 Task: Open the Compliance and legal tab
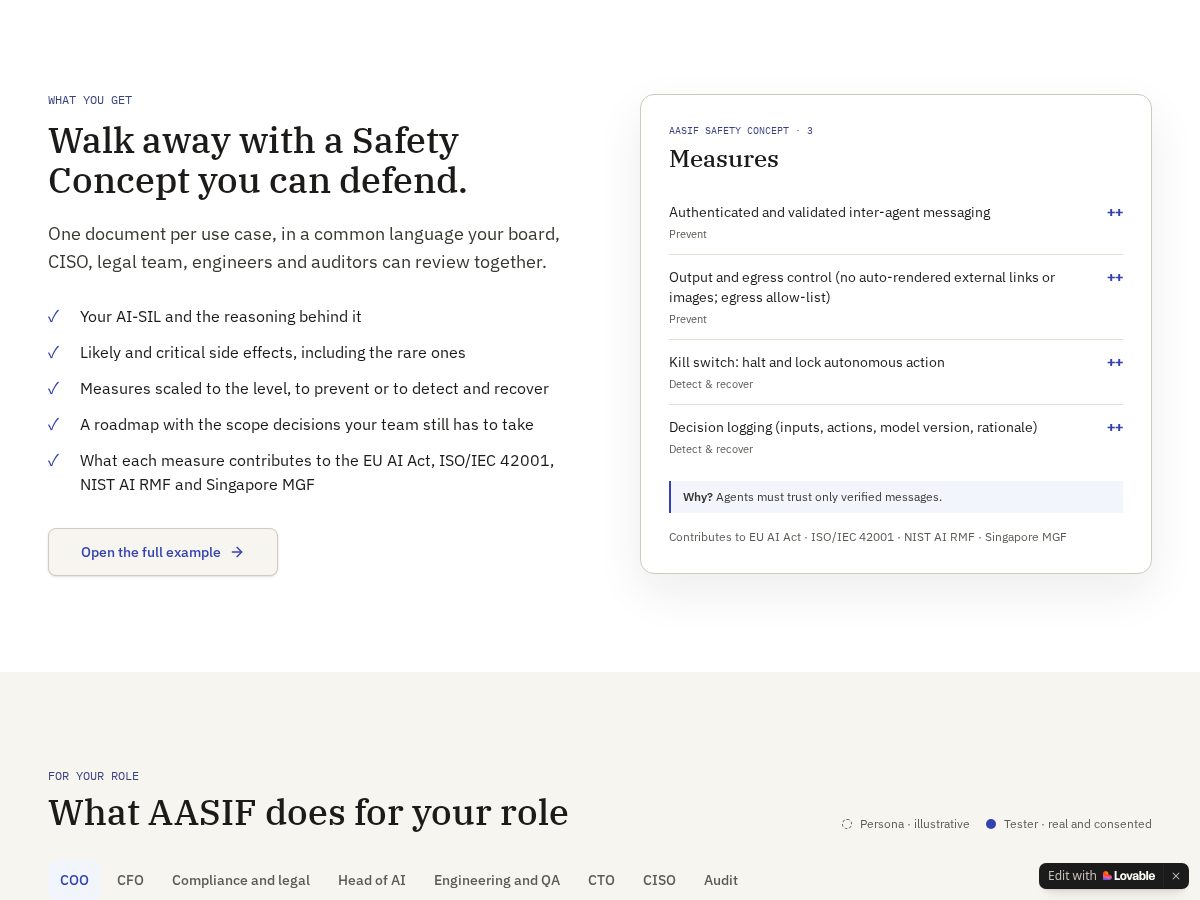coord(241,880)
